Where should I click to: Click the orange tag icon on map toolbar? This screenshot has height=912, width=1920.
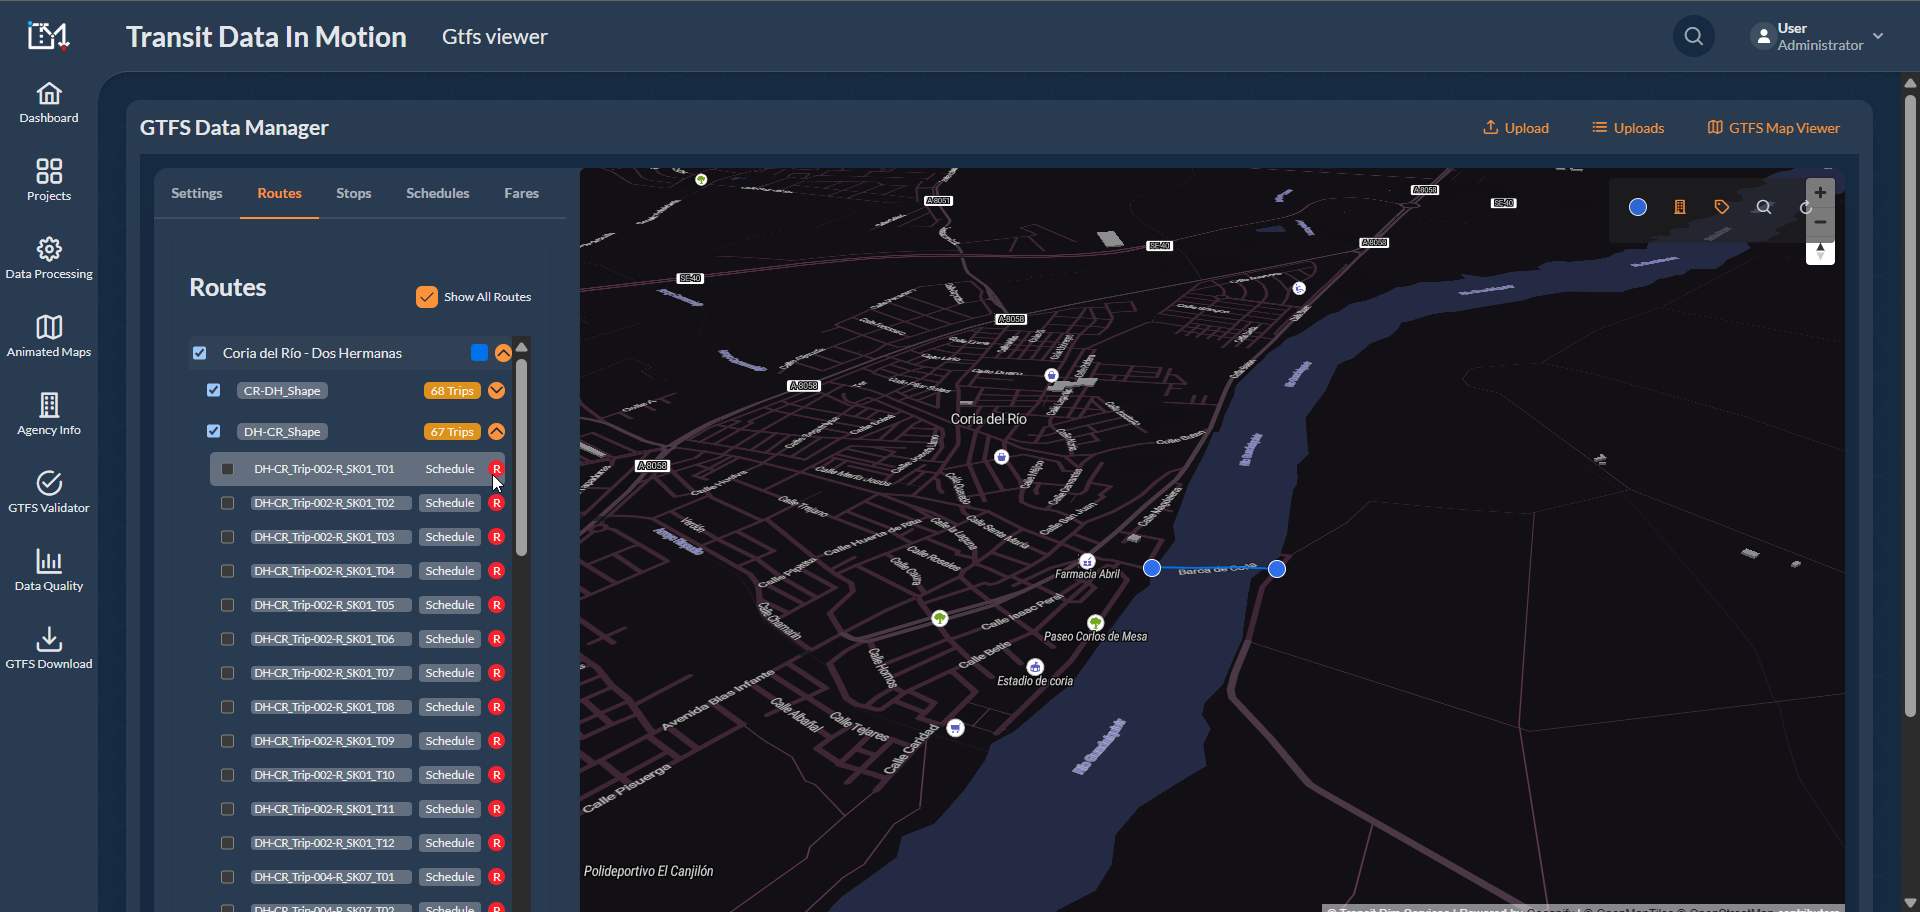click(x=1722, y=207)
